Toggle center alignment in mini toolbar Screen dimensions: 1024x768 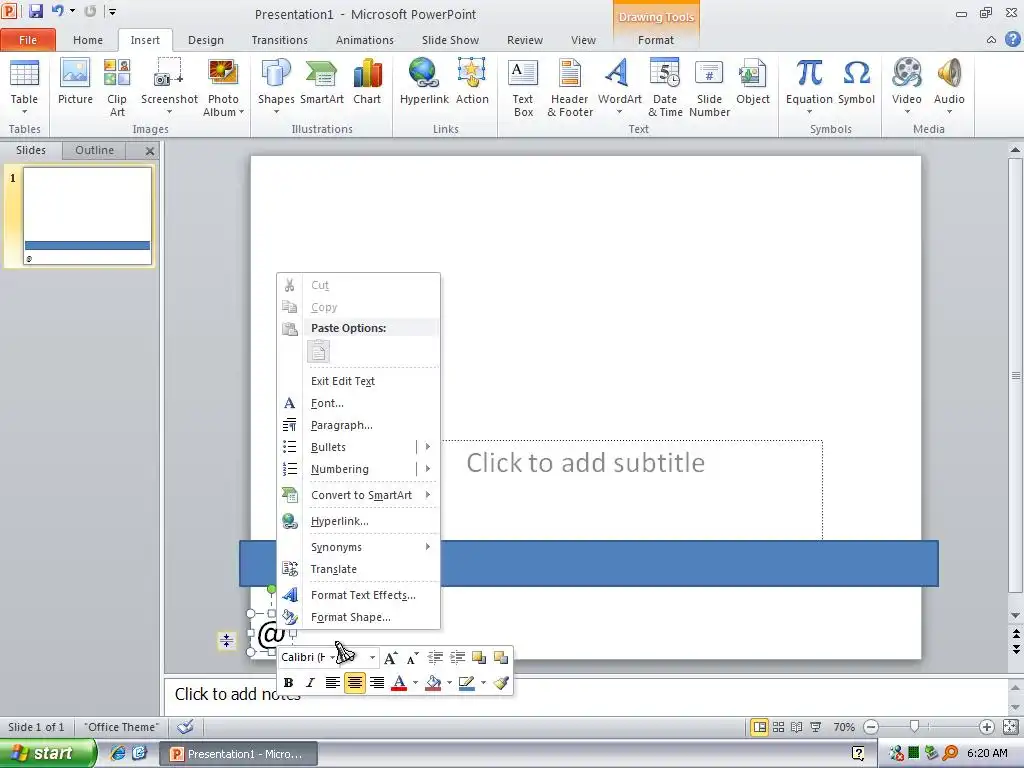pyautogui.click(x=355, y=683)
